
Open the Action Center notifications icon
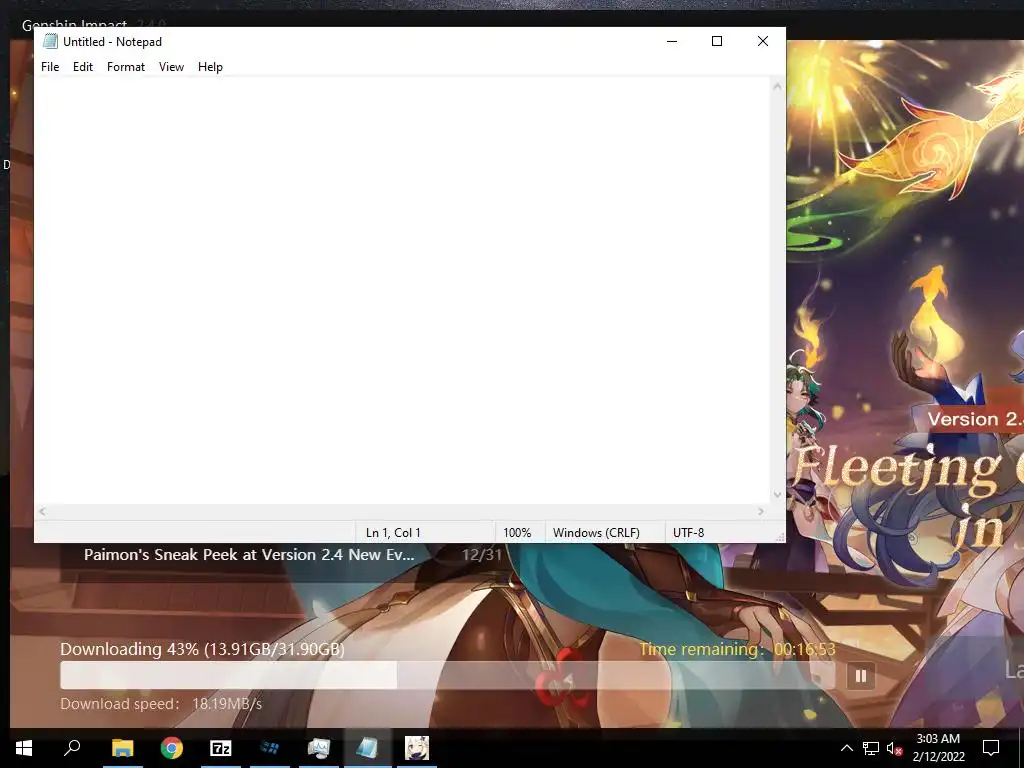point(991,748)
